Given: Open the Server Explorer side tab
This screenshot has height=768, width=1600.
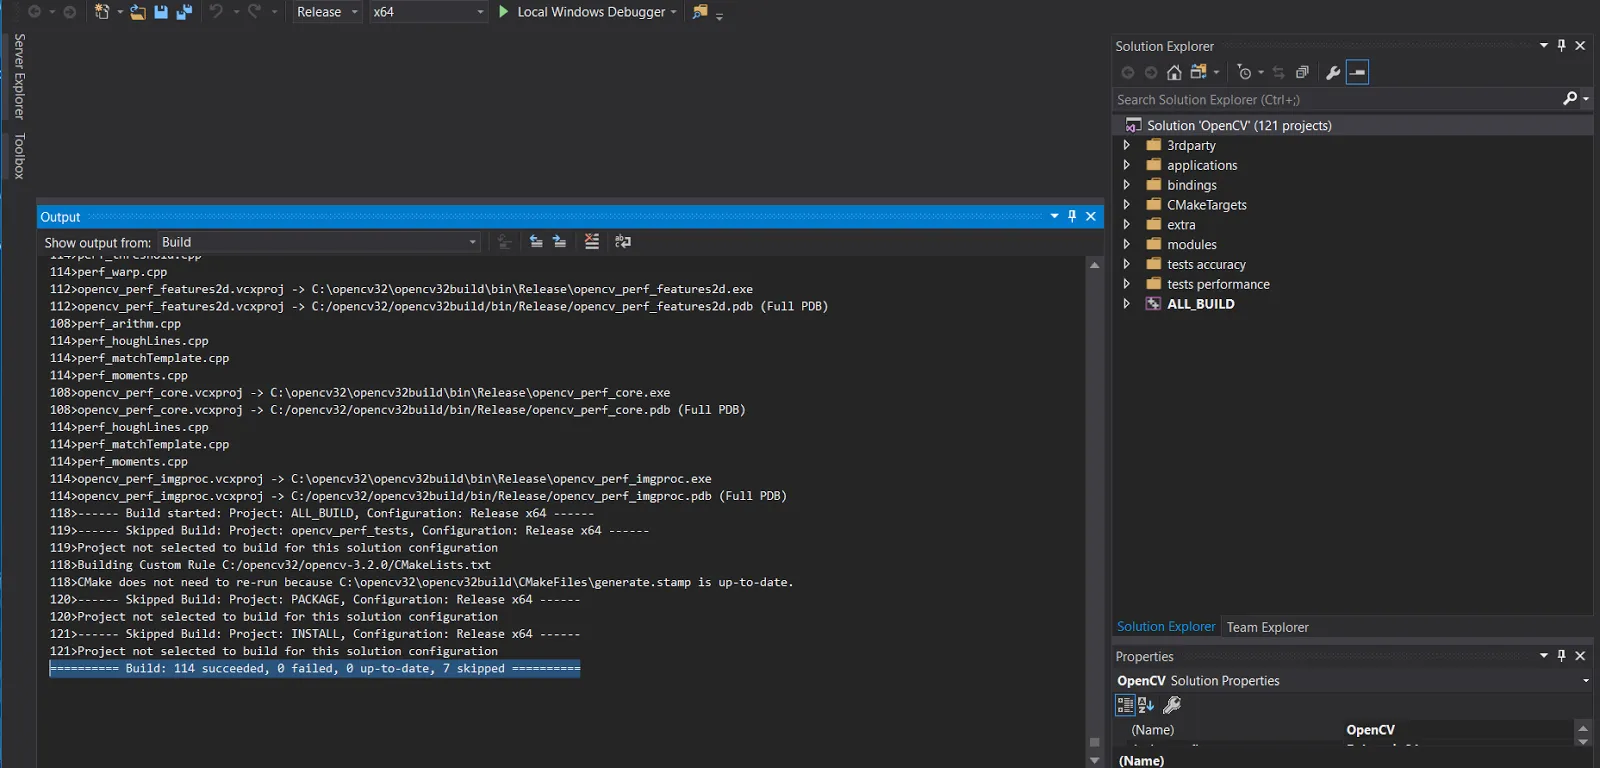Looking at the screenshot, I should [19, 76].
